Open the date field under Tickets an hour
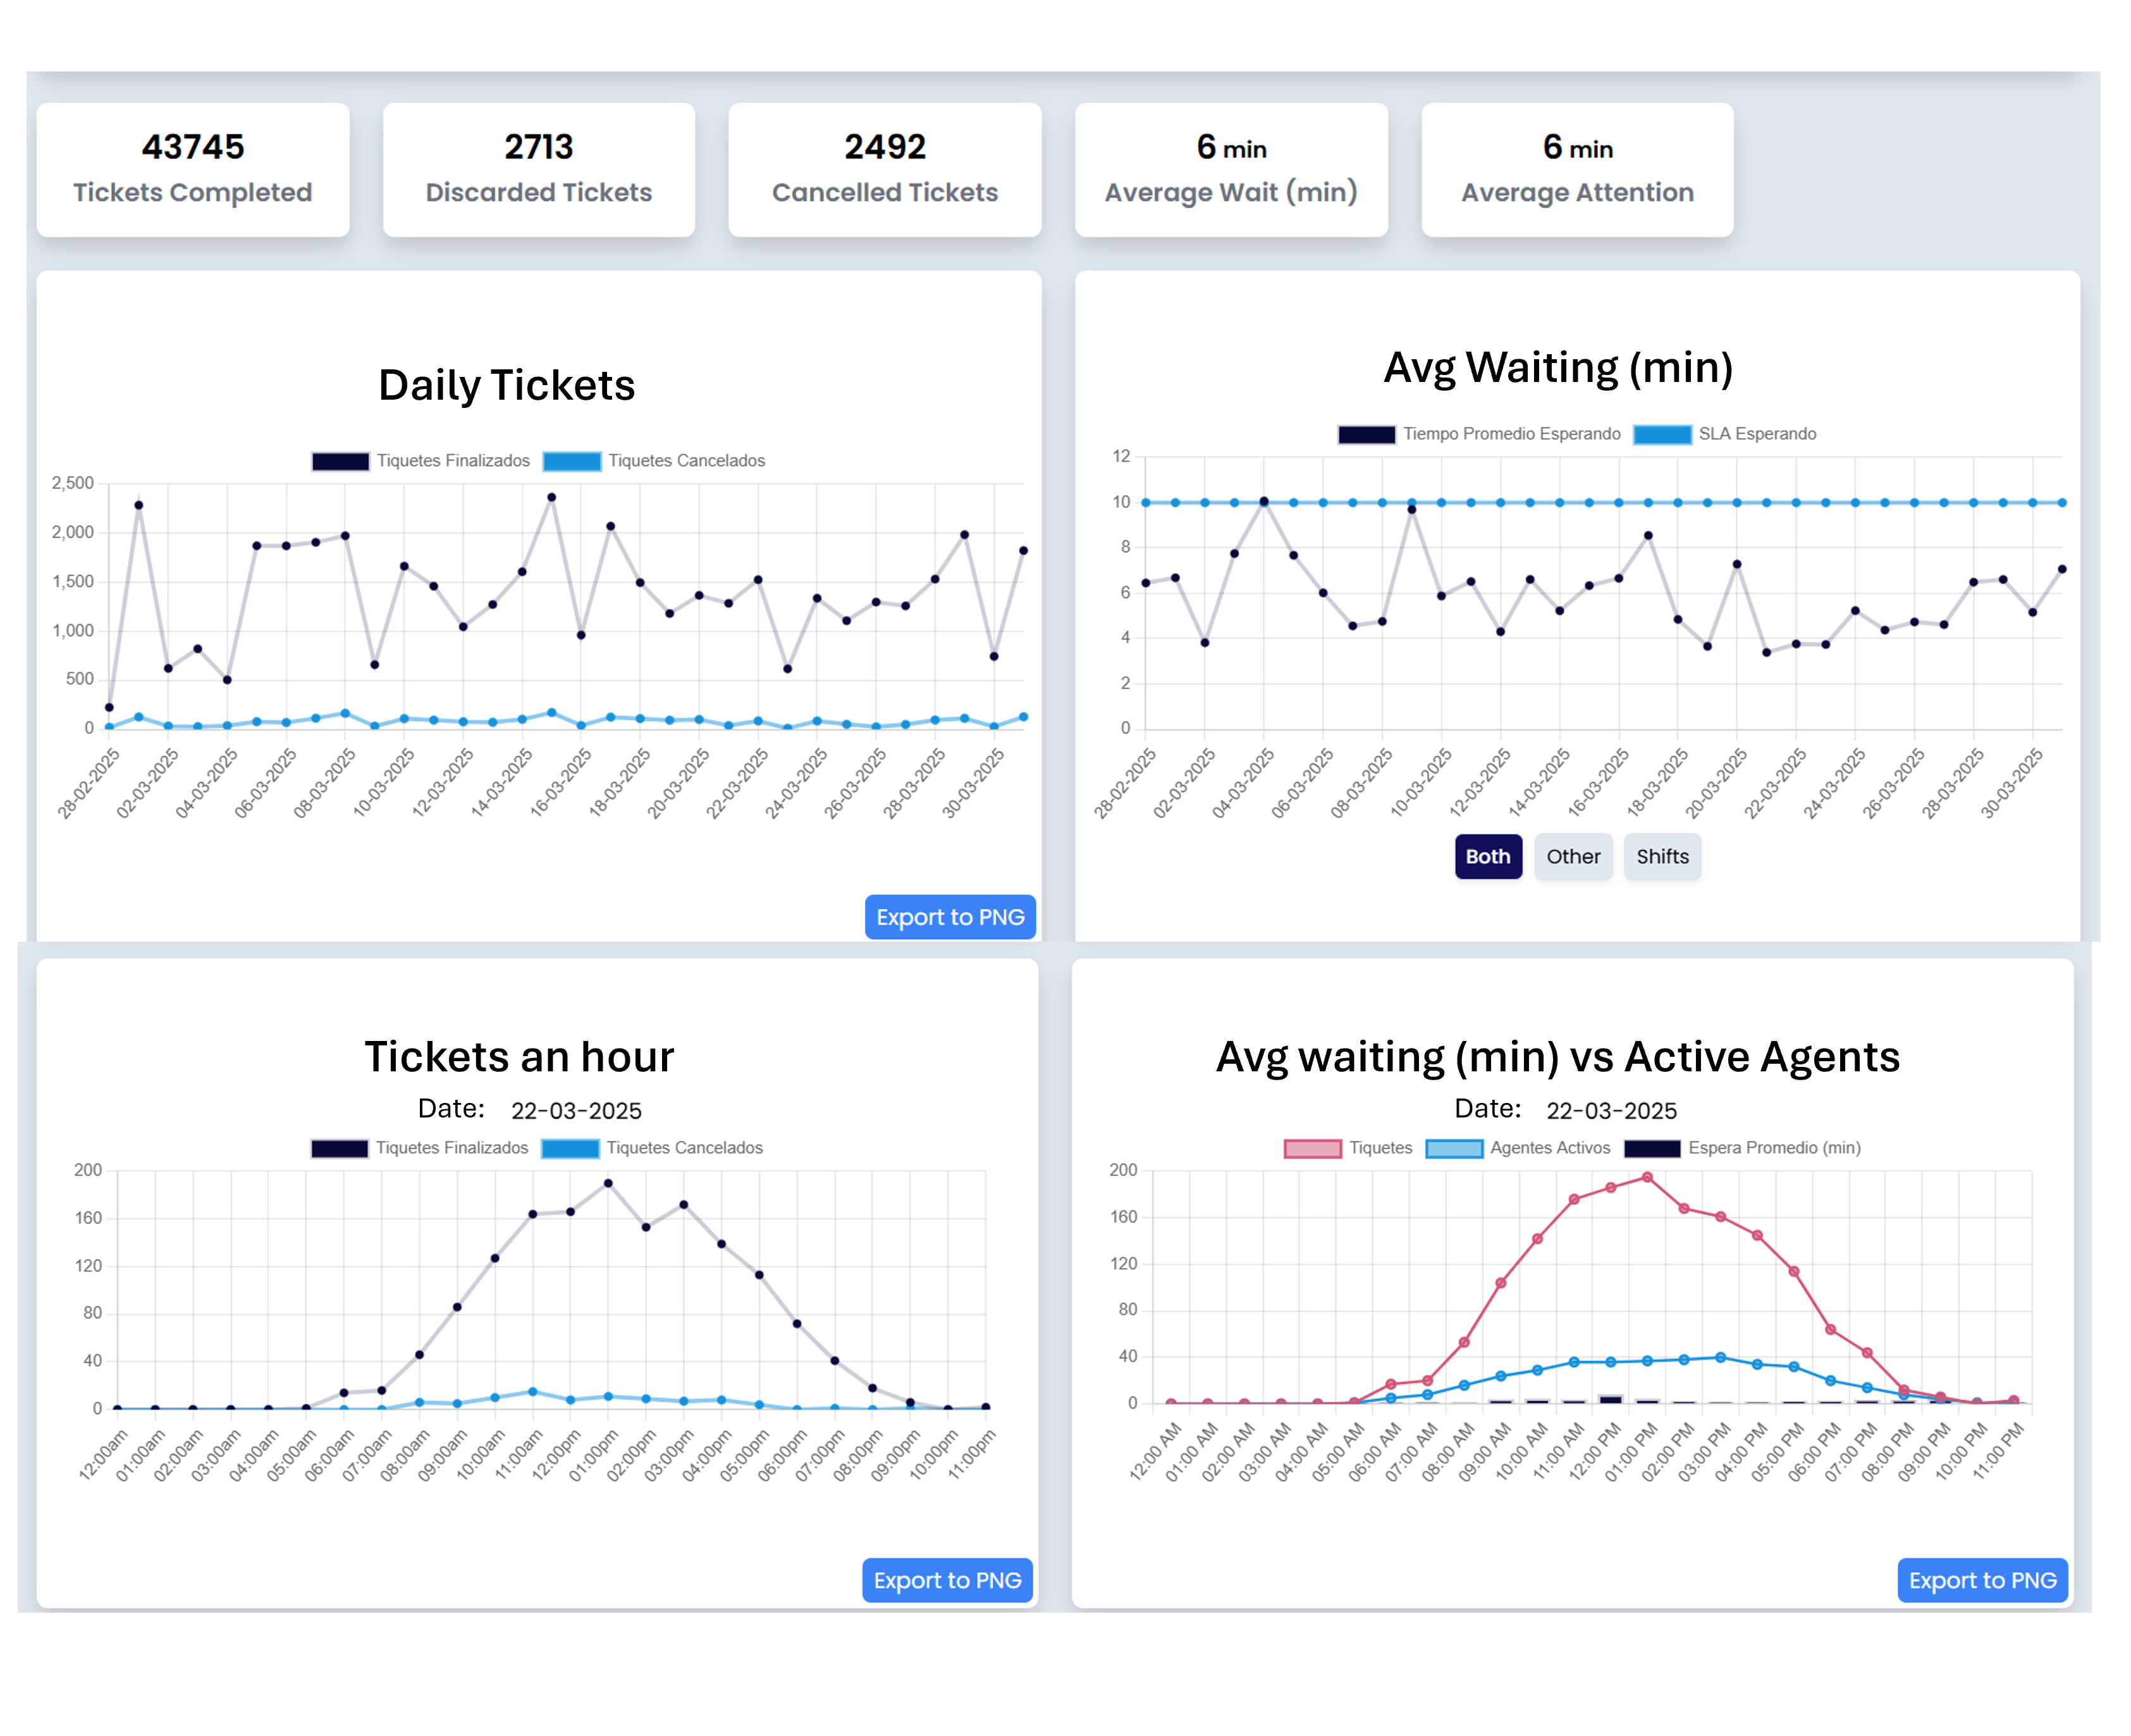 576,1111
